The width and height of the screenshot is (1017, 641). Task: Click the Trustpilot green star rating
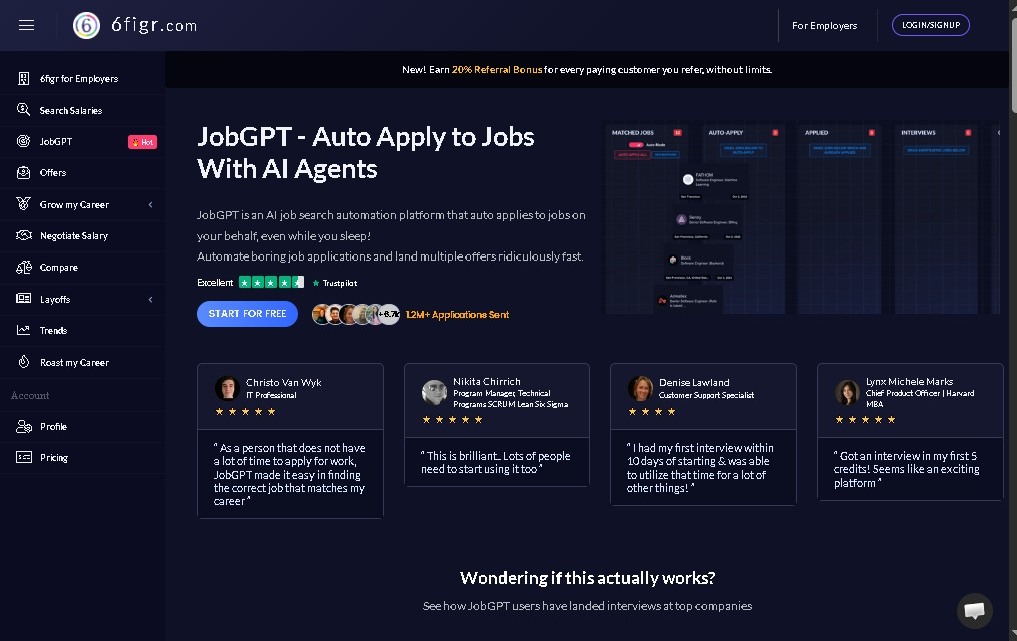[x=271, y=282]
